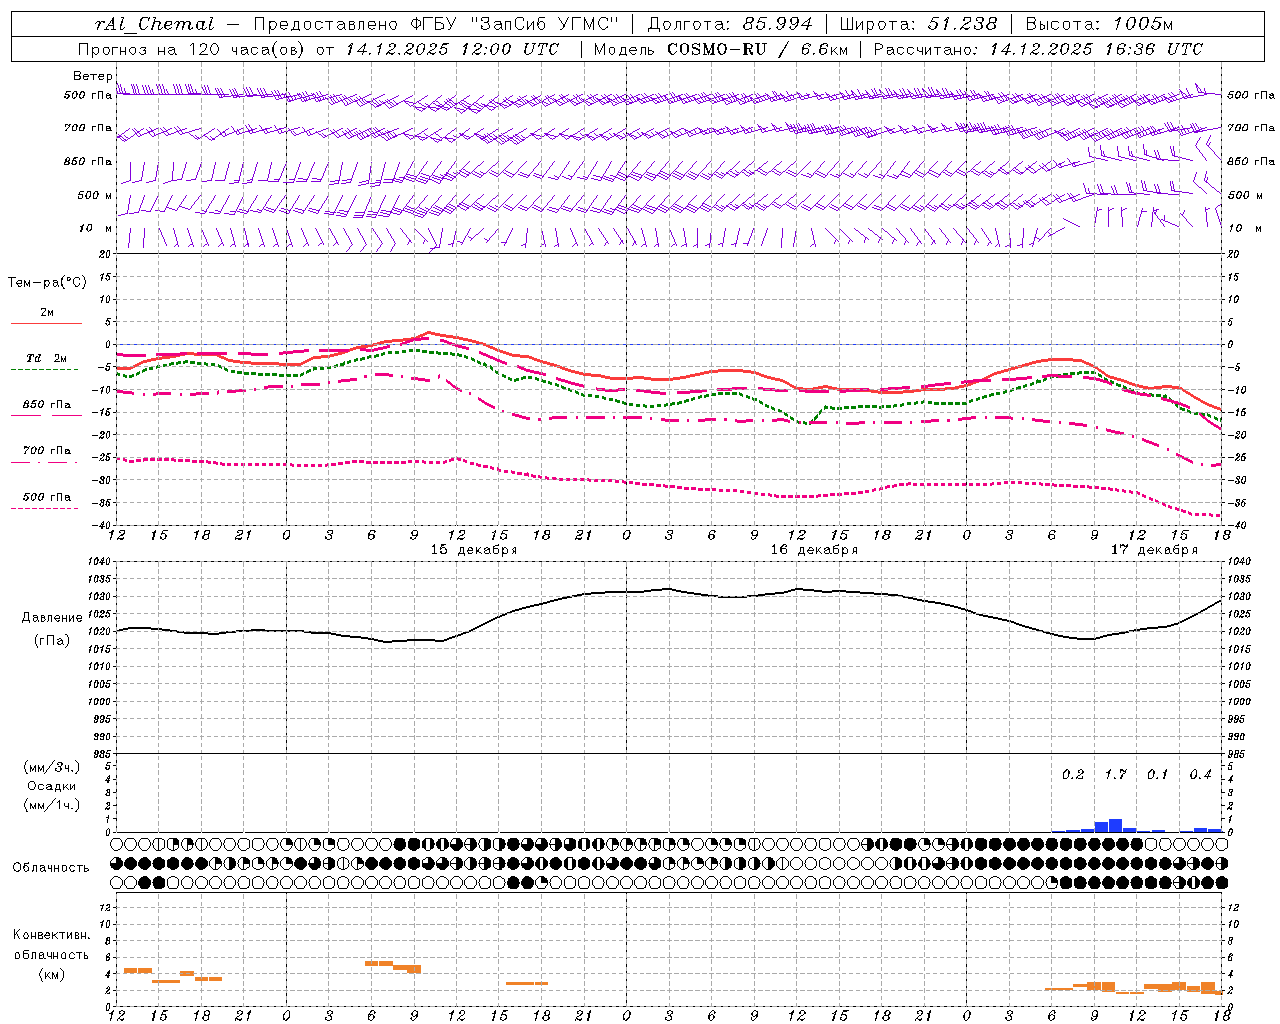This screenshot has height=1024, width=1280.
Task: Click the 17 декабря date label
Action: (x=1154, y=550)
